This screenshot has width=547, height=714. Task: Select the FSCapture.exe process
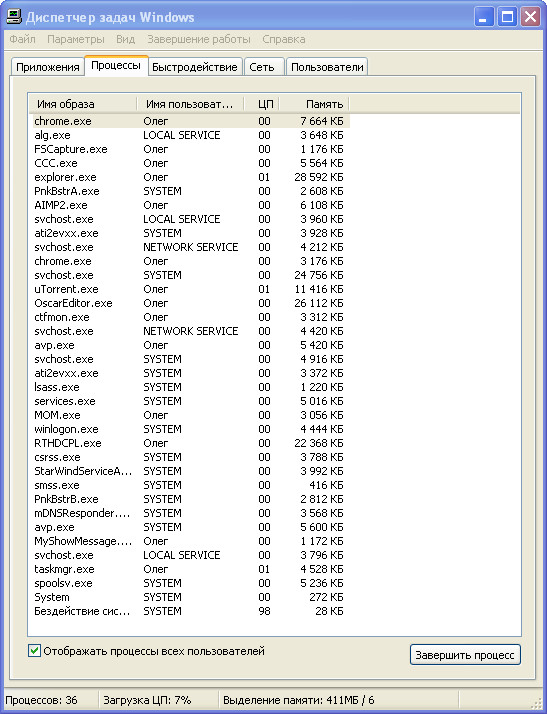pos(189,149)
